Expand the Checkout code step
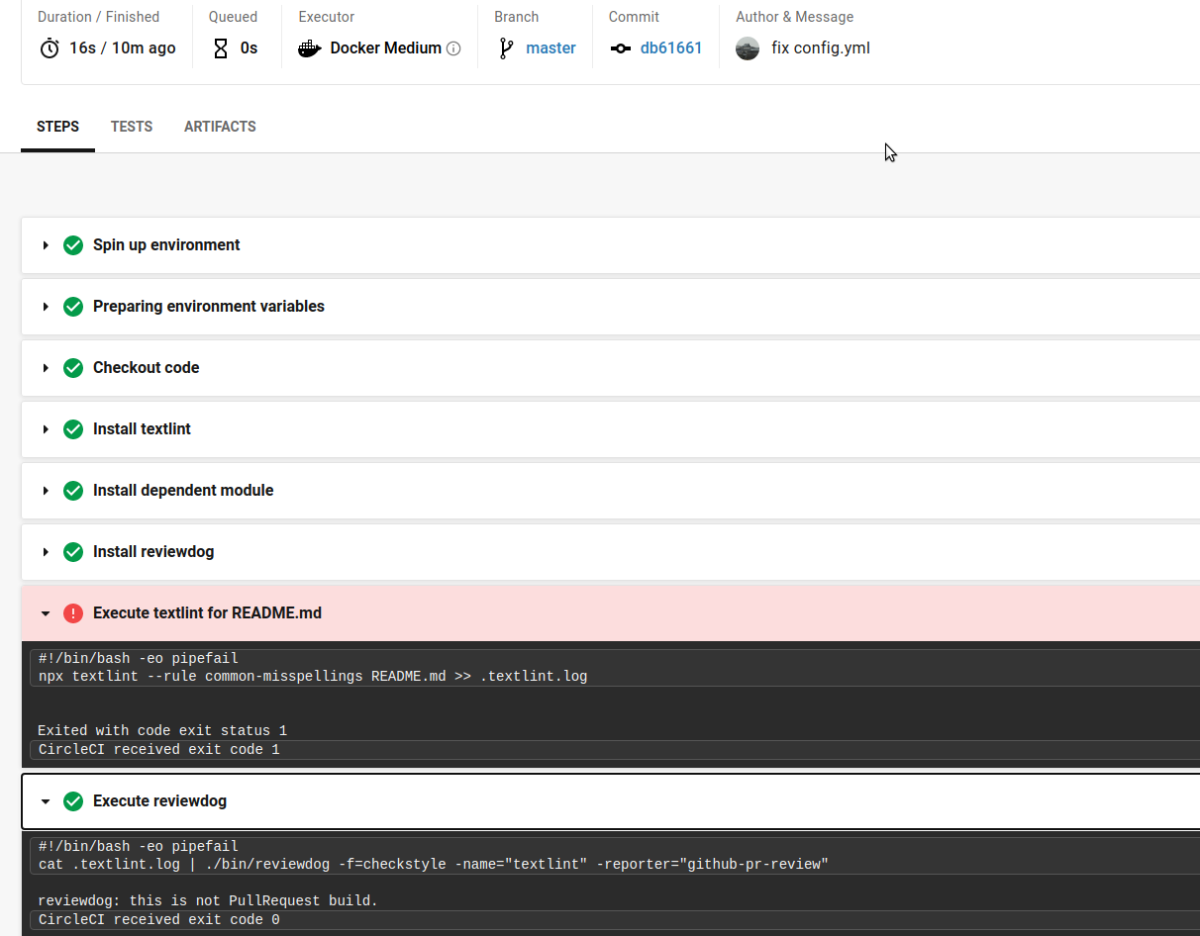The height and width of the screenshot is (936, 1200). point(45,368)
